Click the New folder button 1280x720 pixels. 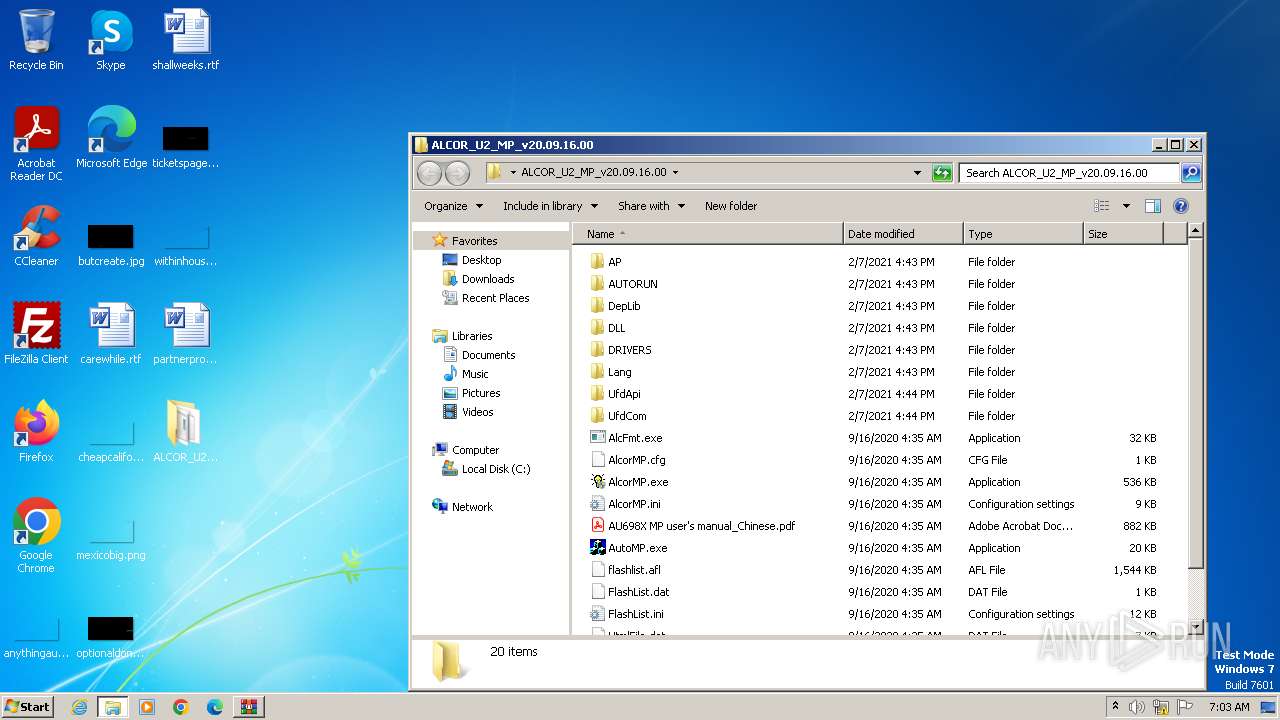coord(730,206)
